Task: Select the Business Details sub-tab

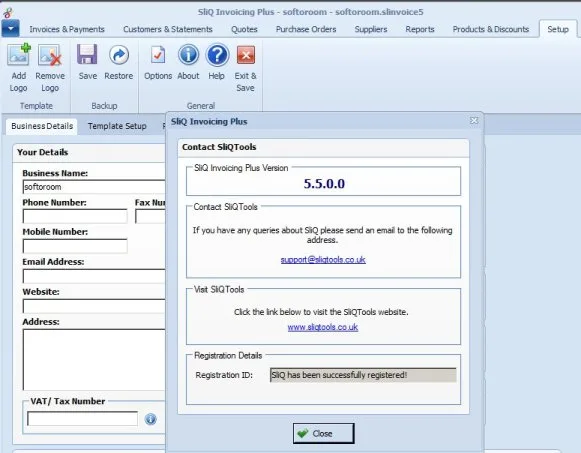Action: click(42, 126)
